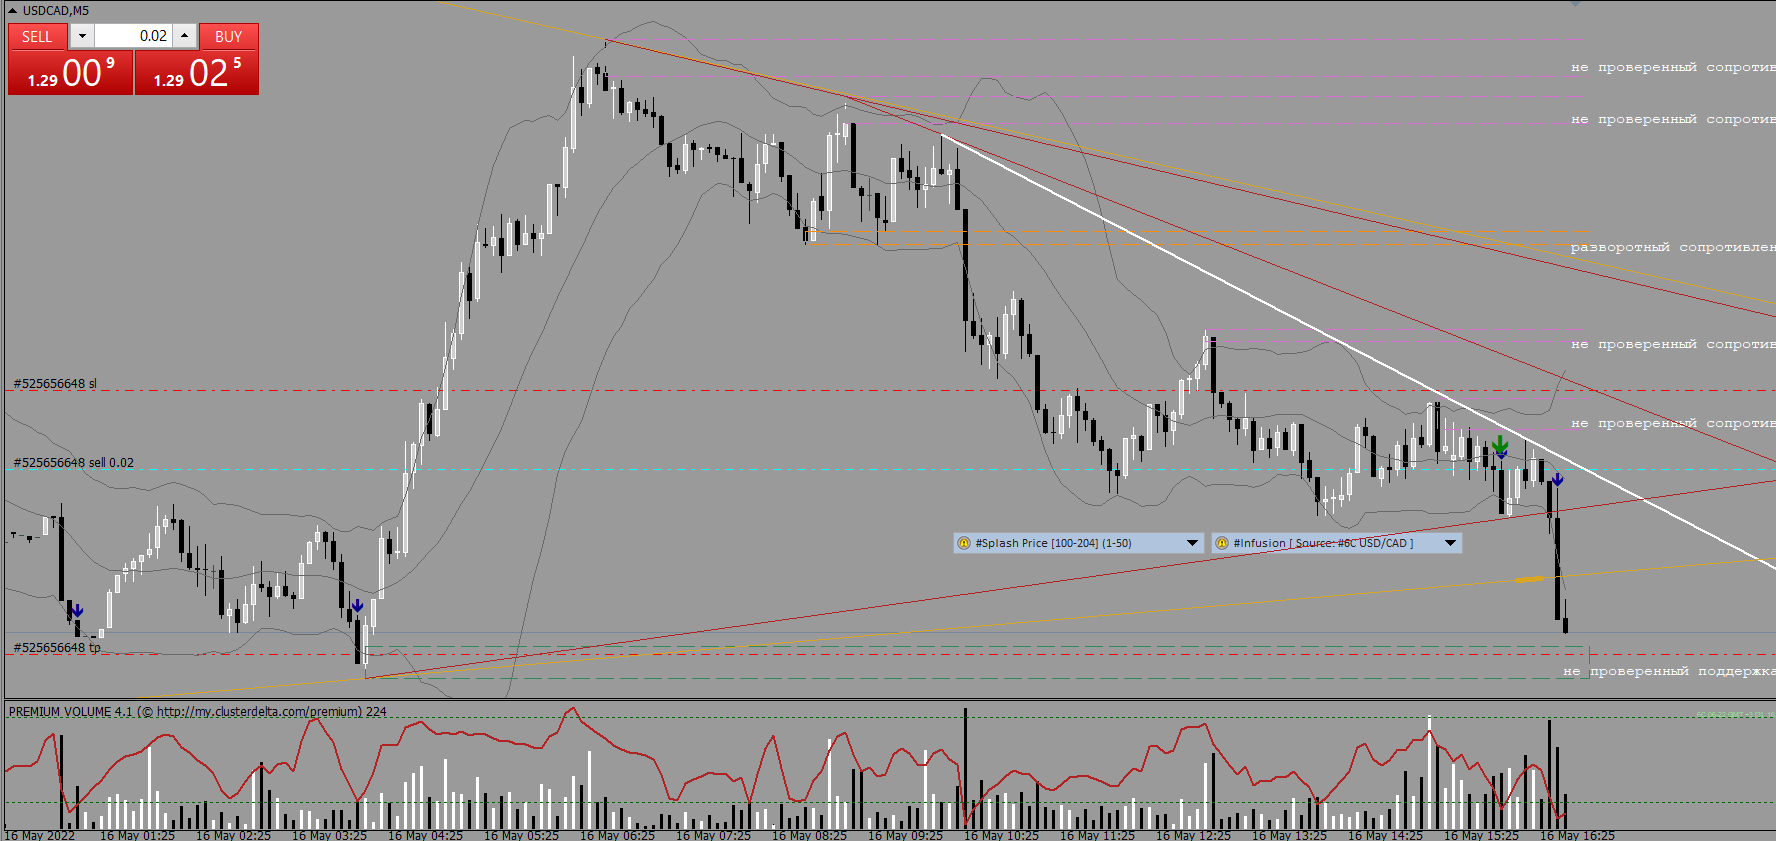1776x841 pixels.
Task: Focus the 0.02 trade volume field
Action: pos(133,36)
